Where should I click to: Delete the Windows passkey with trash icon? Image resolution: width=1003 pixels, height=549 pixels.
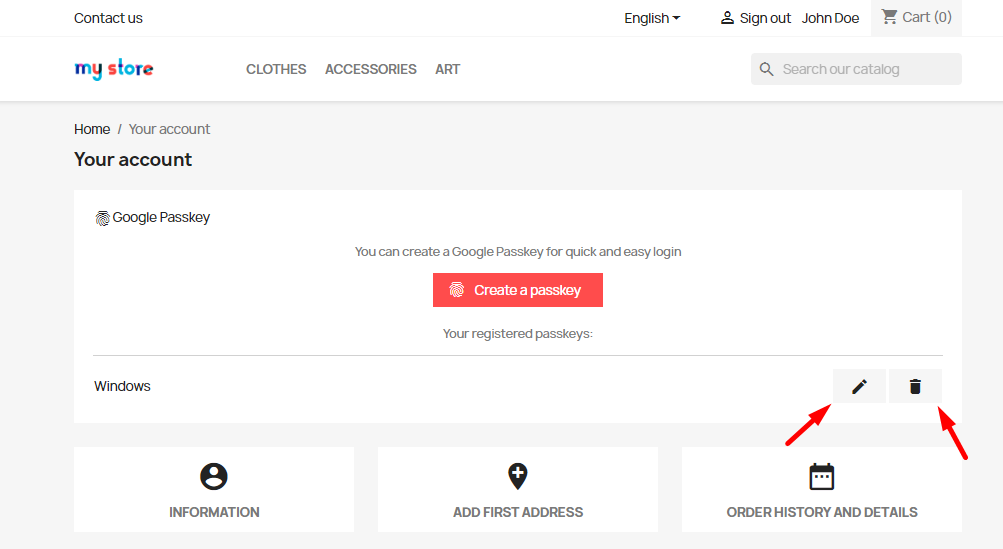click(x=915, y=386)
